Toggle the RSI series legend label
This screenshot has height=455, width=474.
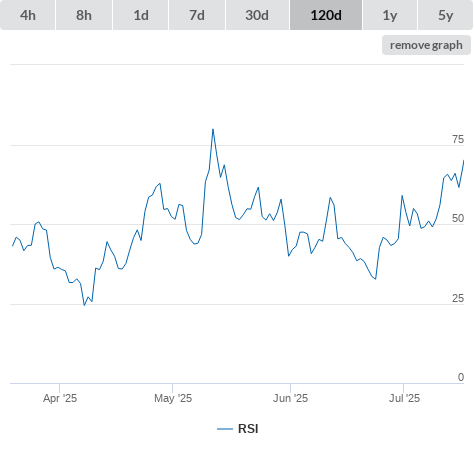[248, 429]
